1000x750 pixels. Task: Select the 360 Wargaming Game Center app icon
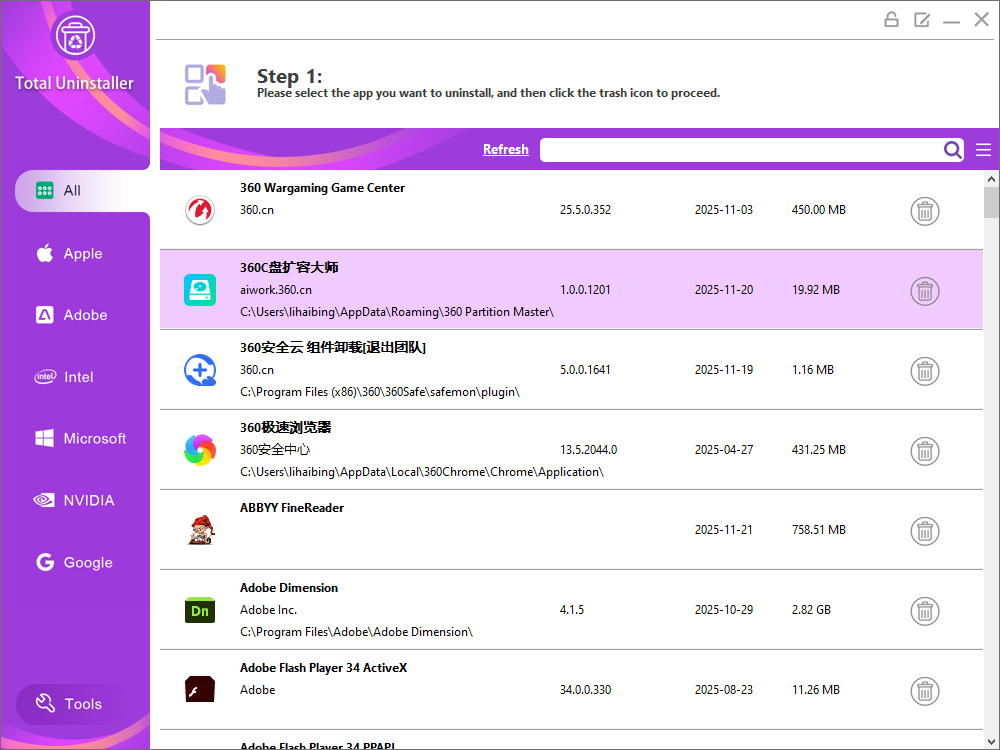coord(200,210)
